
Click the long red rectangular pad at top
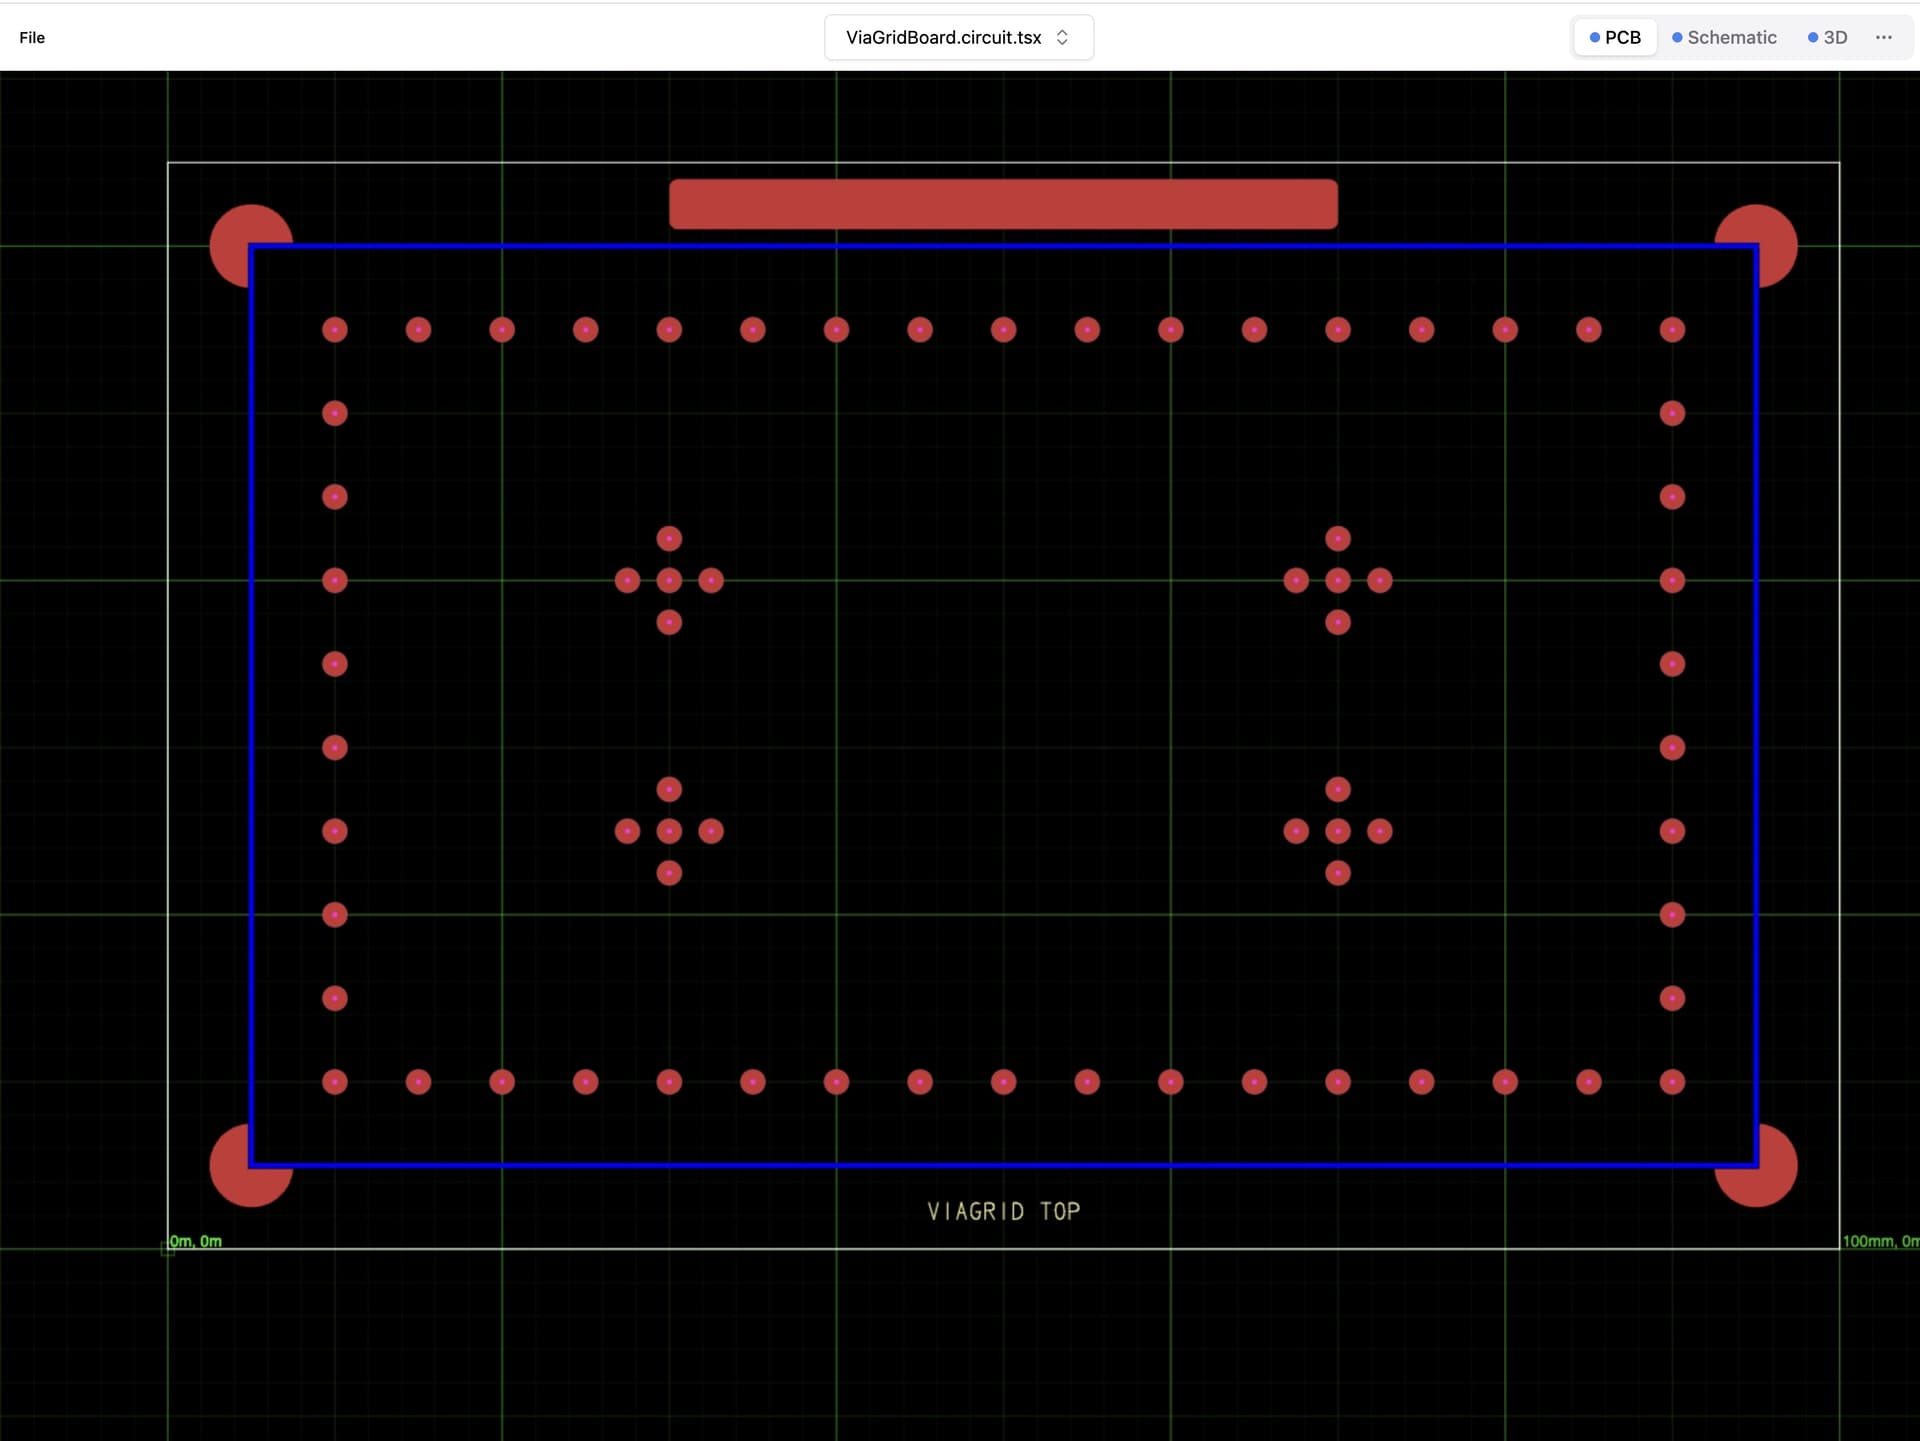pyautogui.click(x=1003, y=205)
